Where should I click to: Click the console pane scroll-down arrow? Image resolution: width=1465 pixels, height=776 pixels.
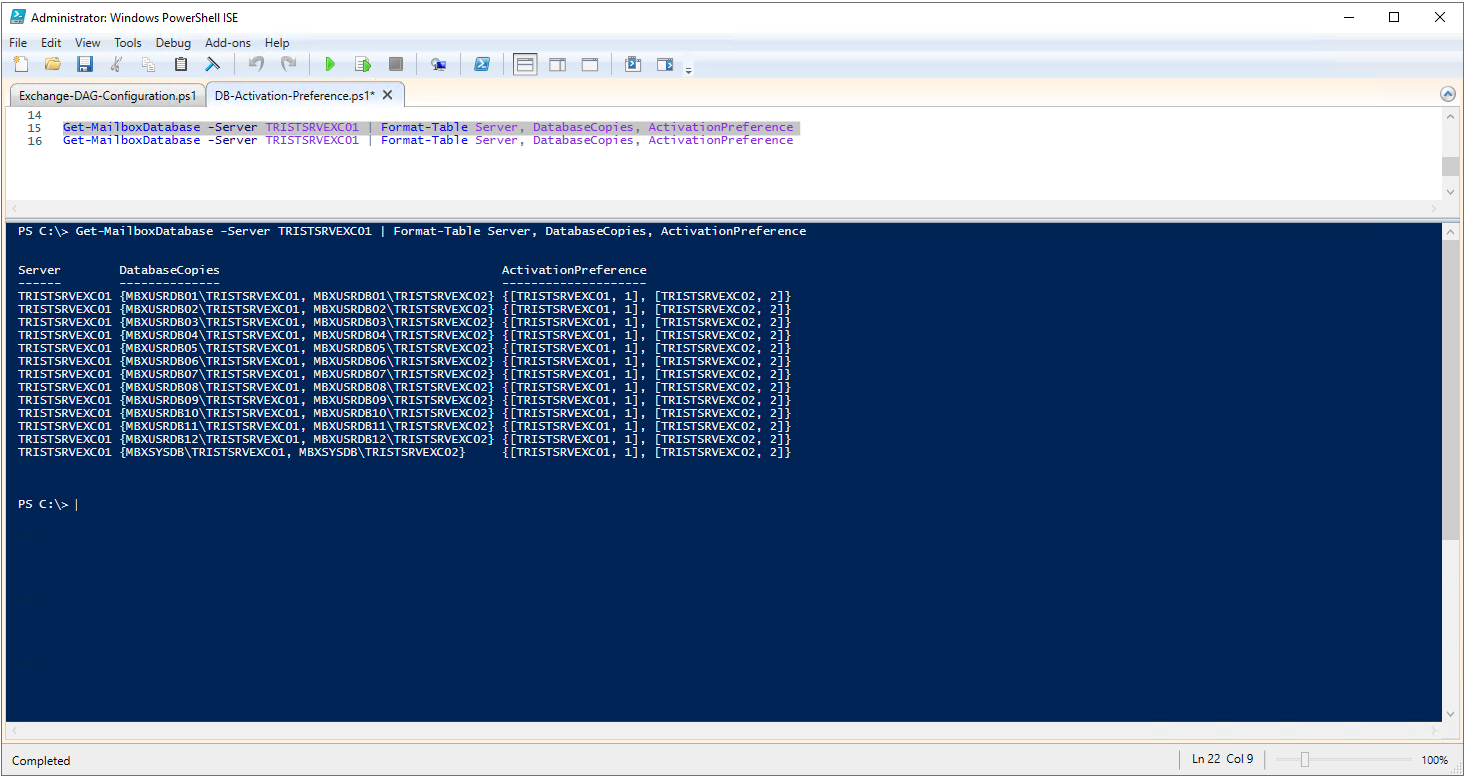[x=1450, y=713]
